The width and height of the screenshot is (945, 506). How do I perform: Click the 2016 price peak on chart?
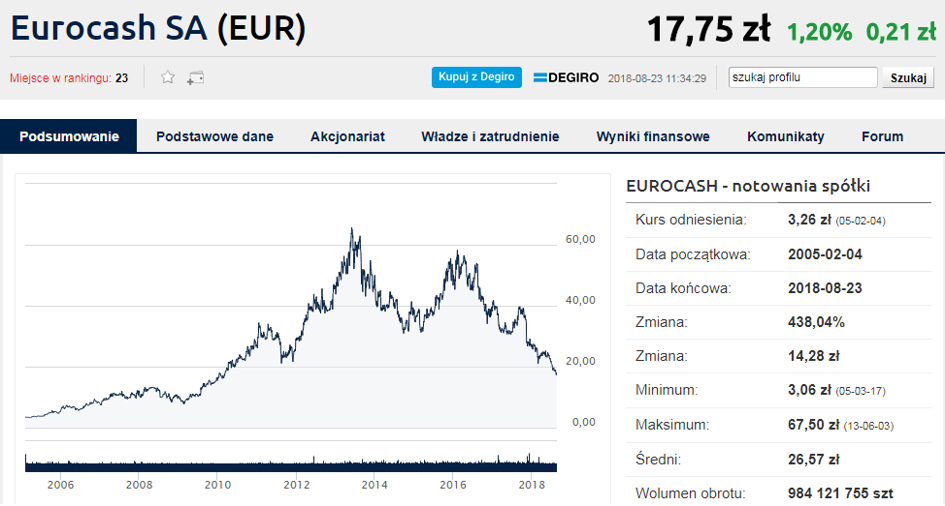coord(457,252)
